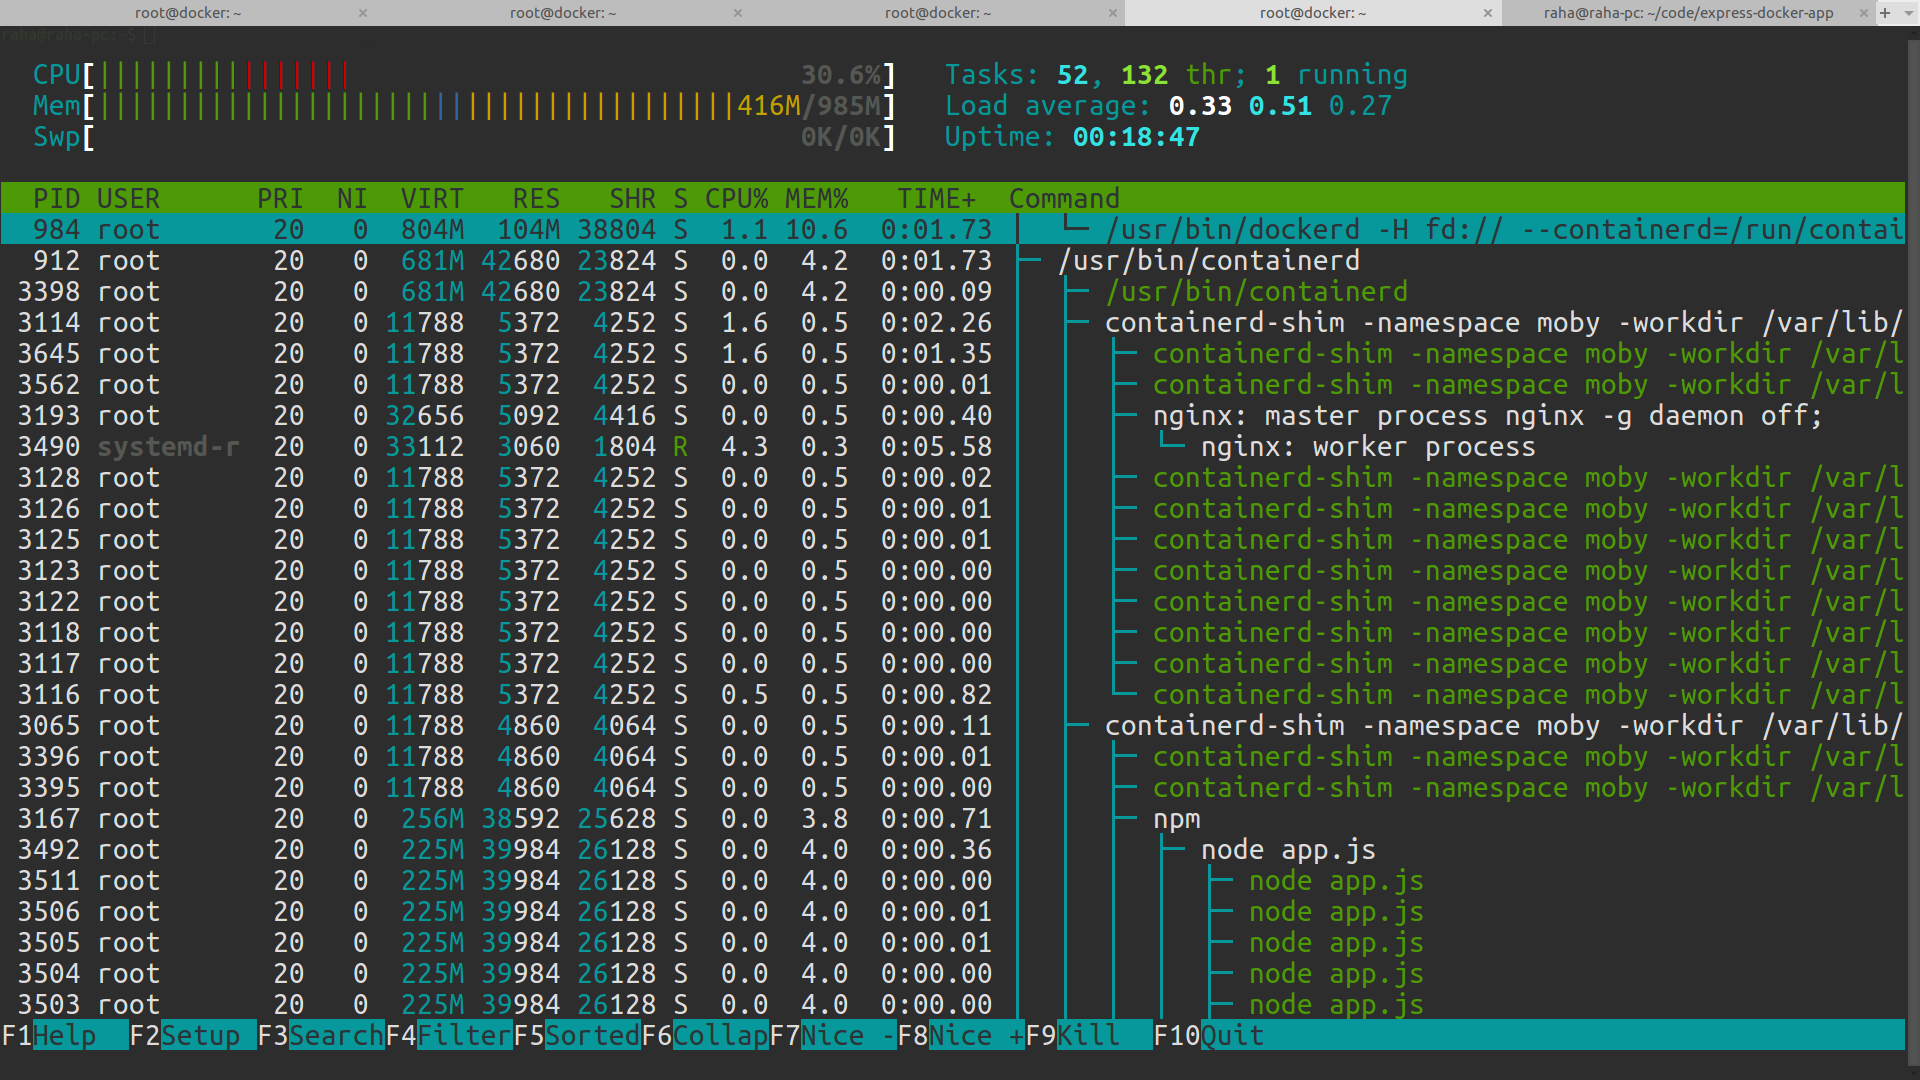The image size is (1920, 1080).
Task: Close the express-docker-app tab
Action: point(1864,13)
